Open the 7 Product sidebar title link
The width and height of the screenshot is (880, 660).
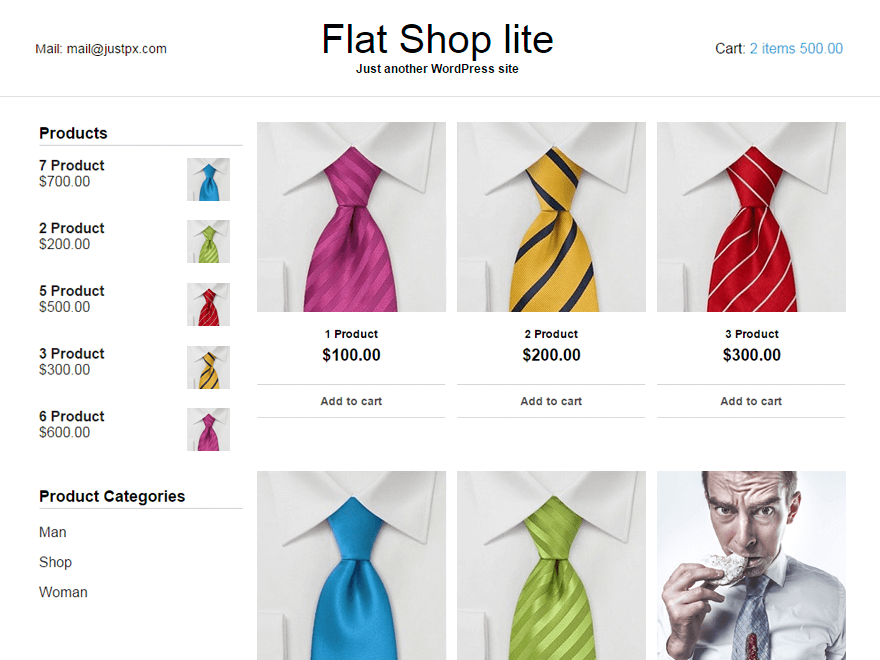72,166
